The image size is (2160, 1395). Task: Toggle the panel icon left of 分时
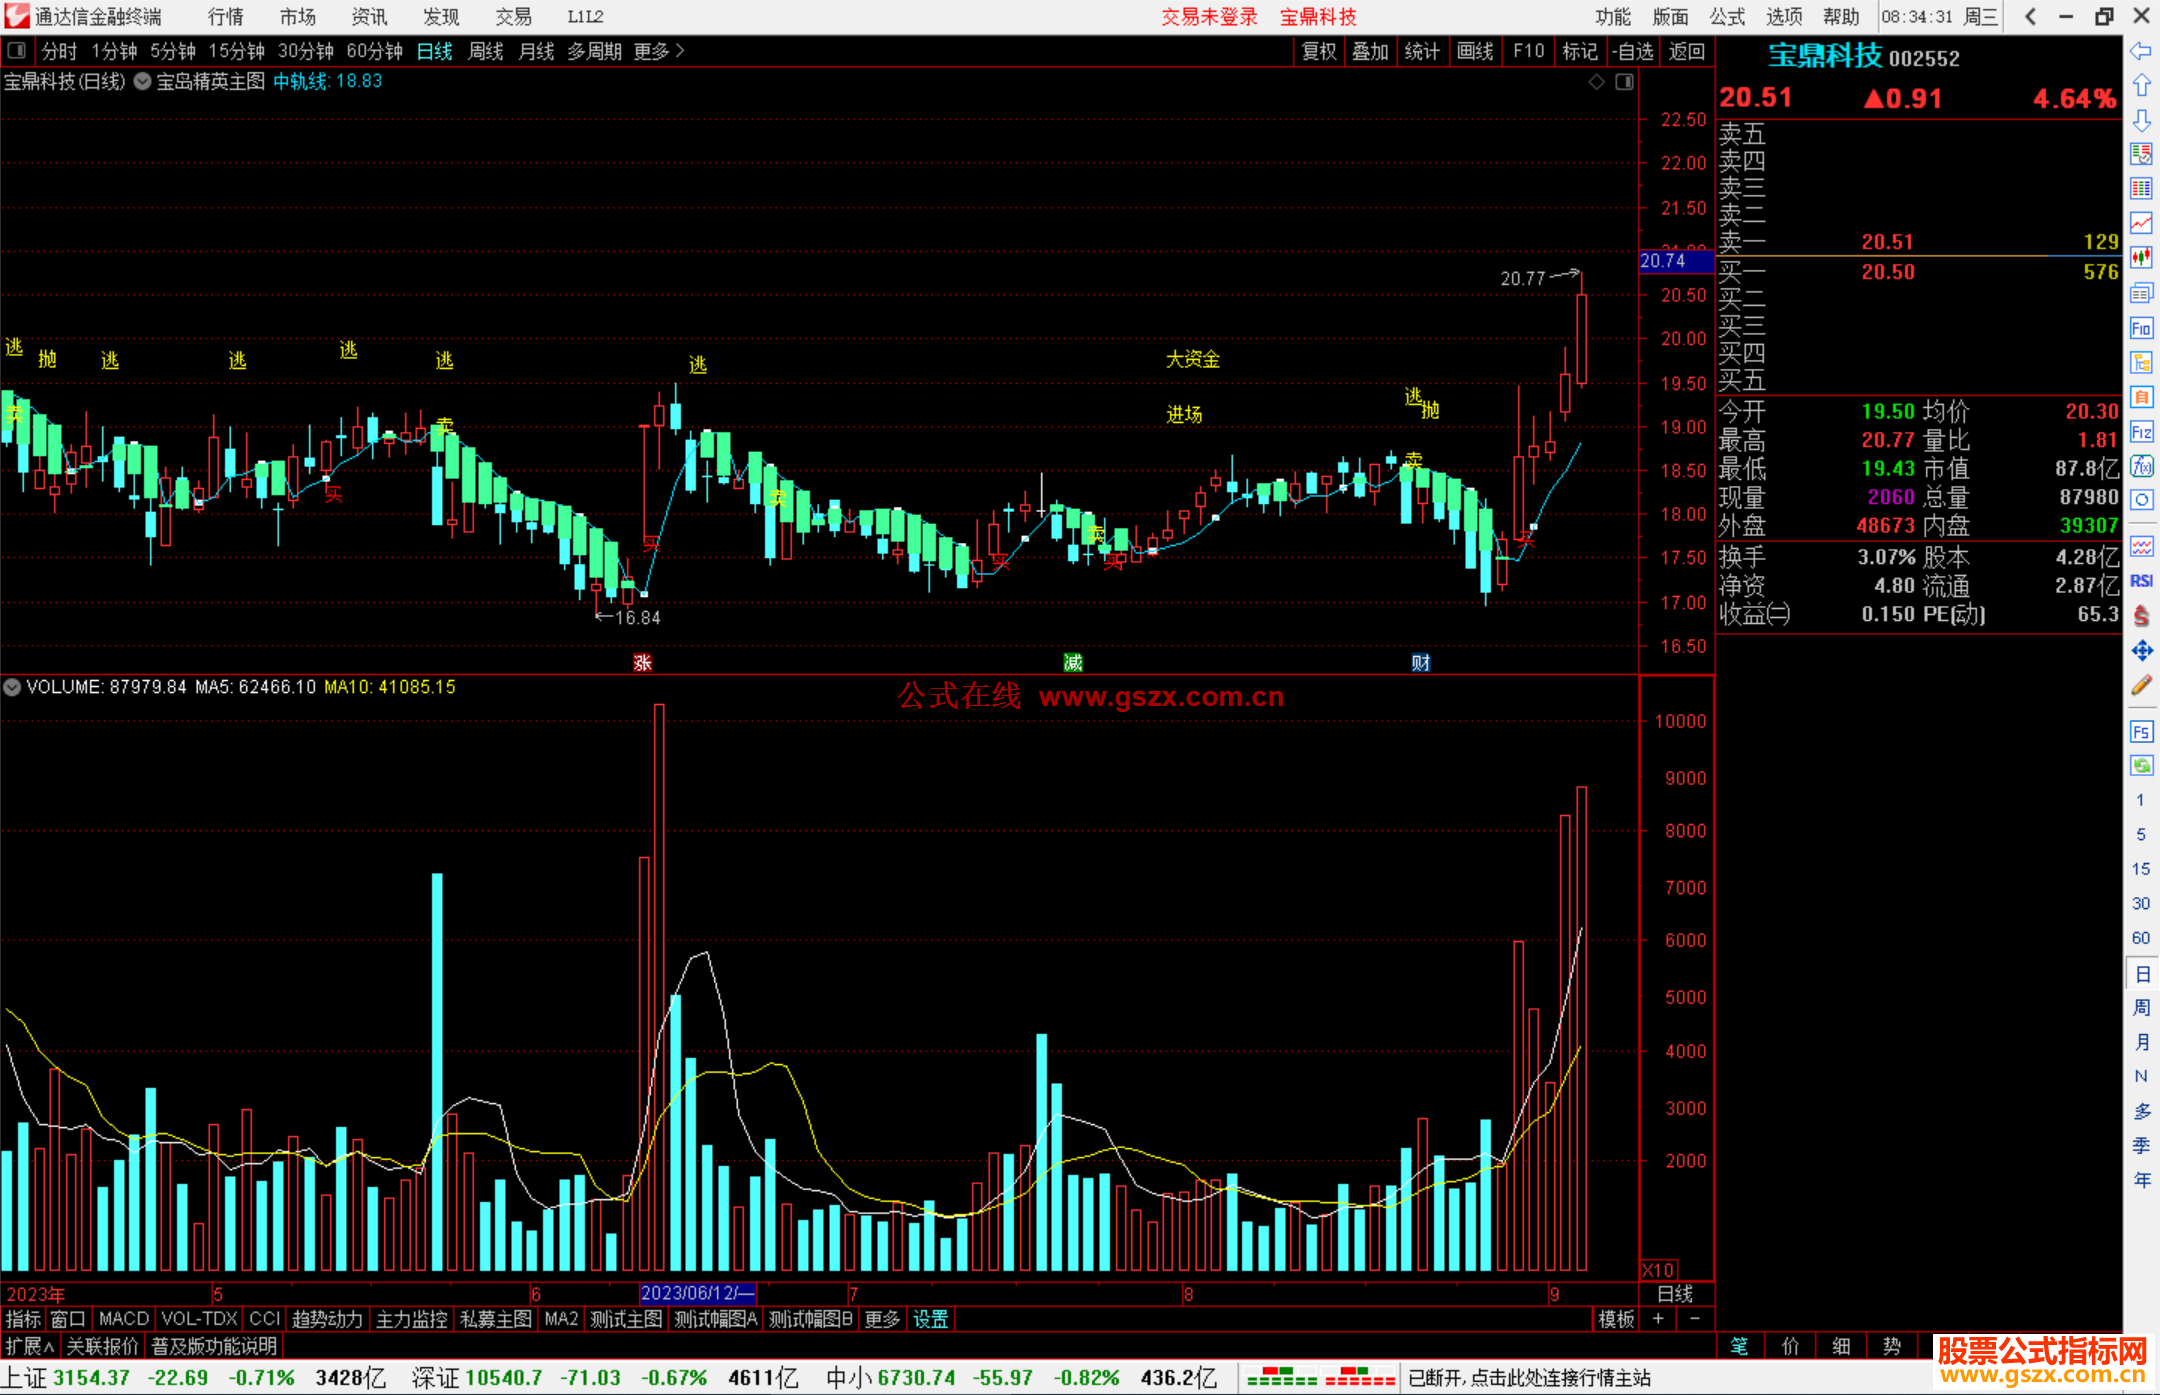click(x=17, y=50)
